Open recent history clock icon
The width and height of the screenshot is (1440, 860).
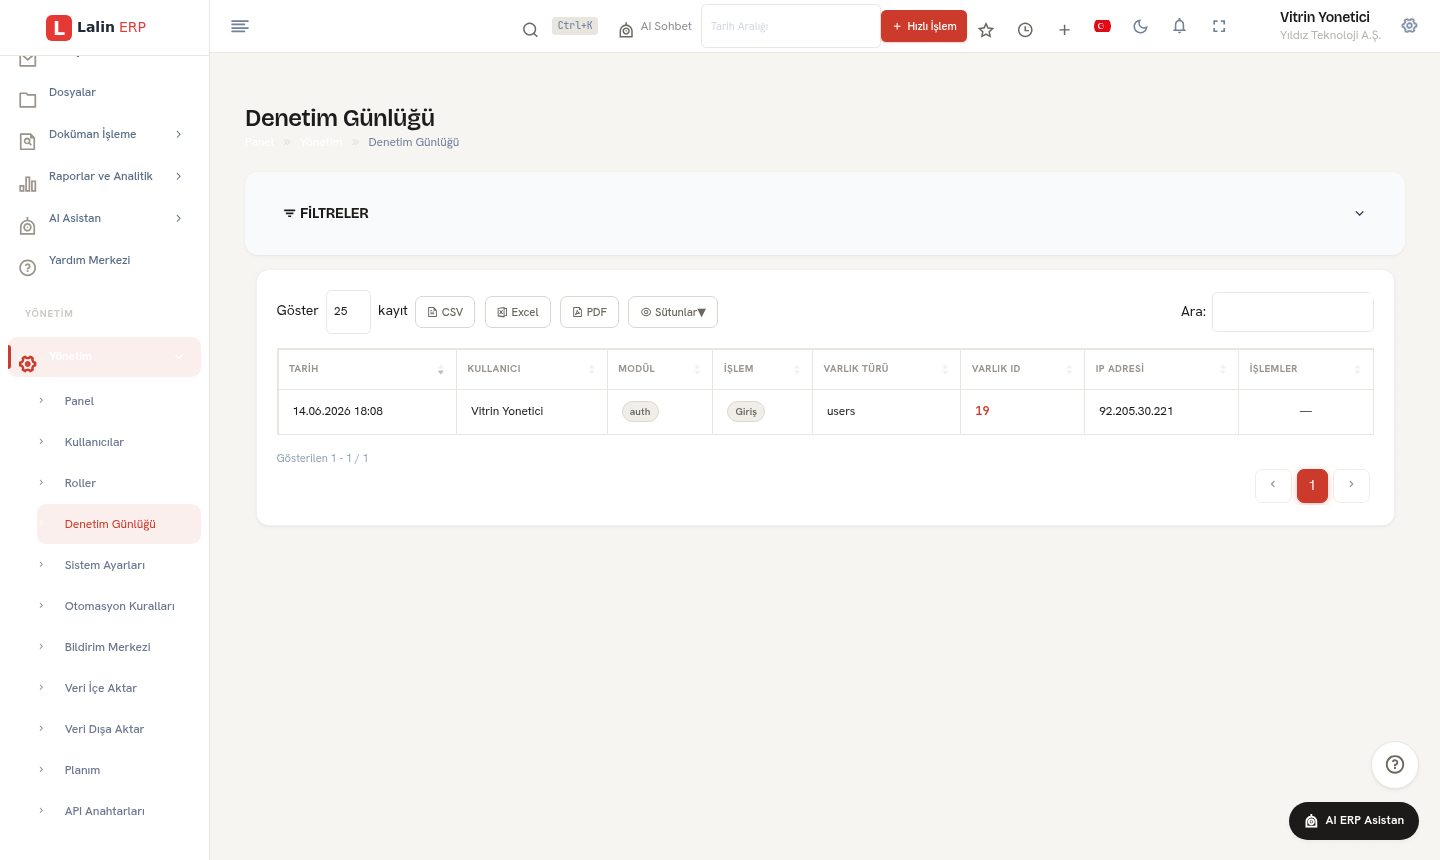[1025, 30]
